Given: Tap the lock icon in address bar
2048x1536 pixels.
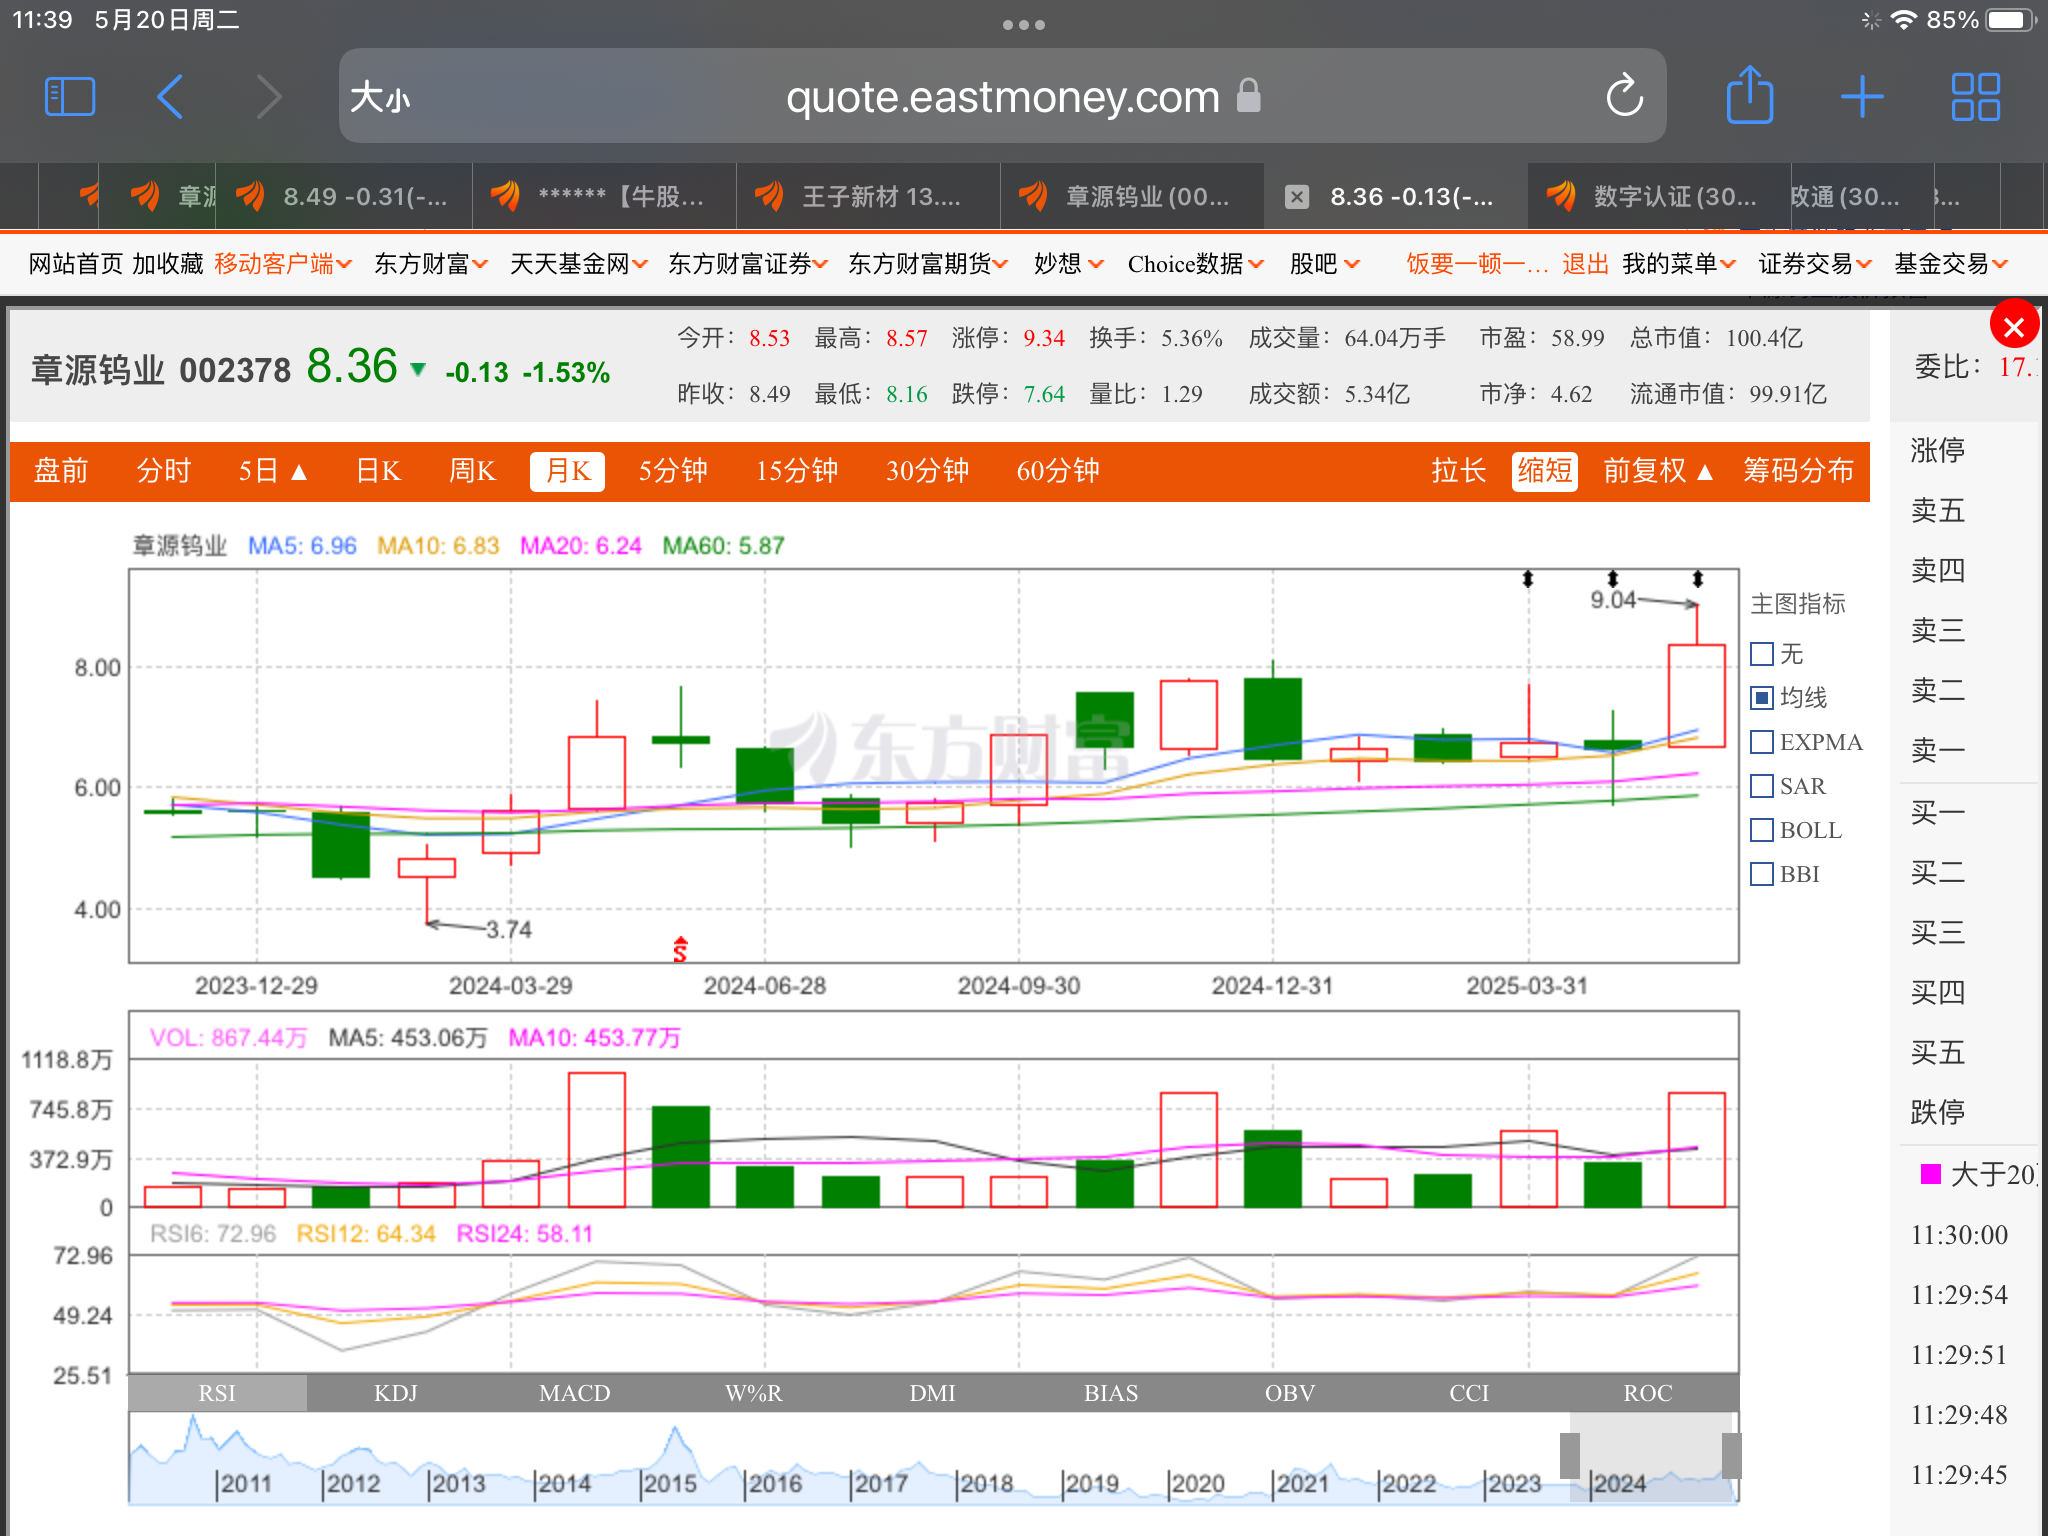Looking at the screenshot, I should tap(1249, 96).
